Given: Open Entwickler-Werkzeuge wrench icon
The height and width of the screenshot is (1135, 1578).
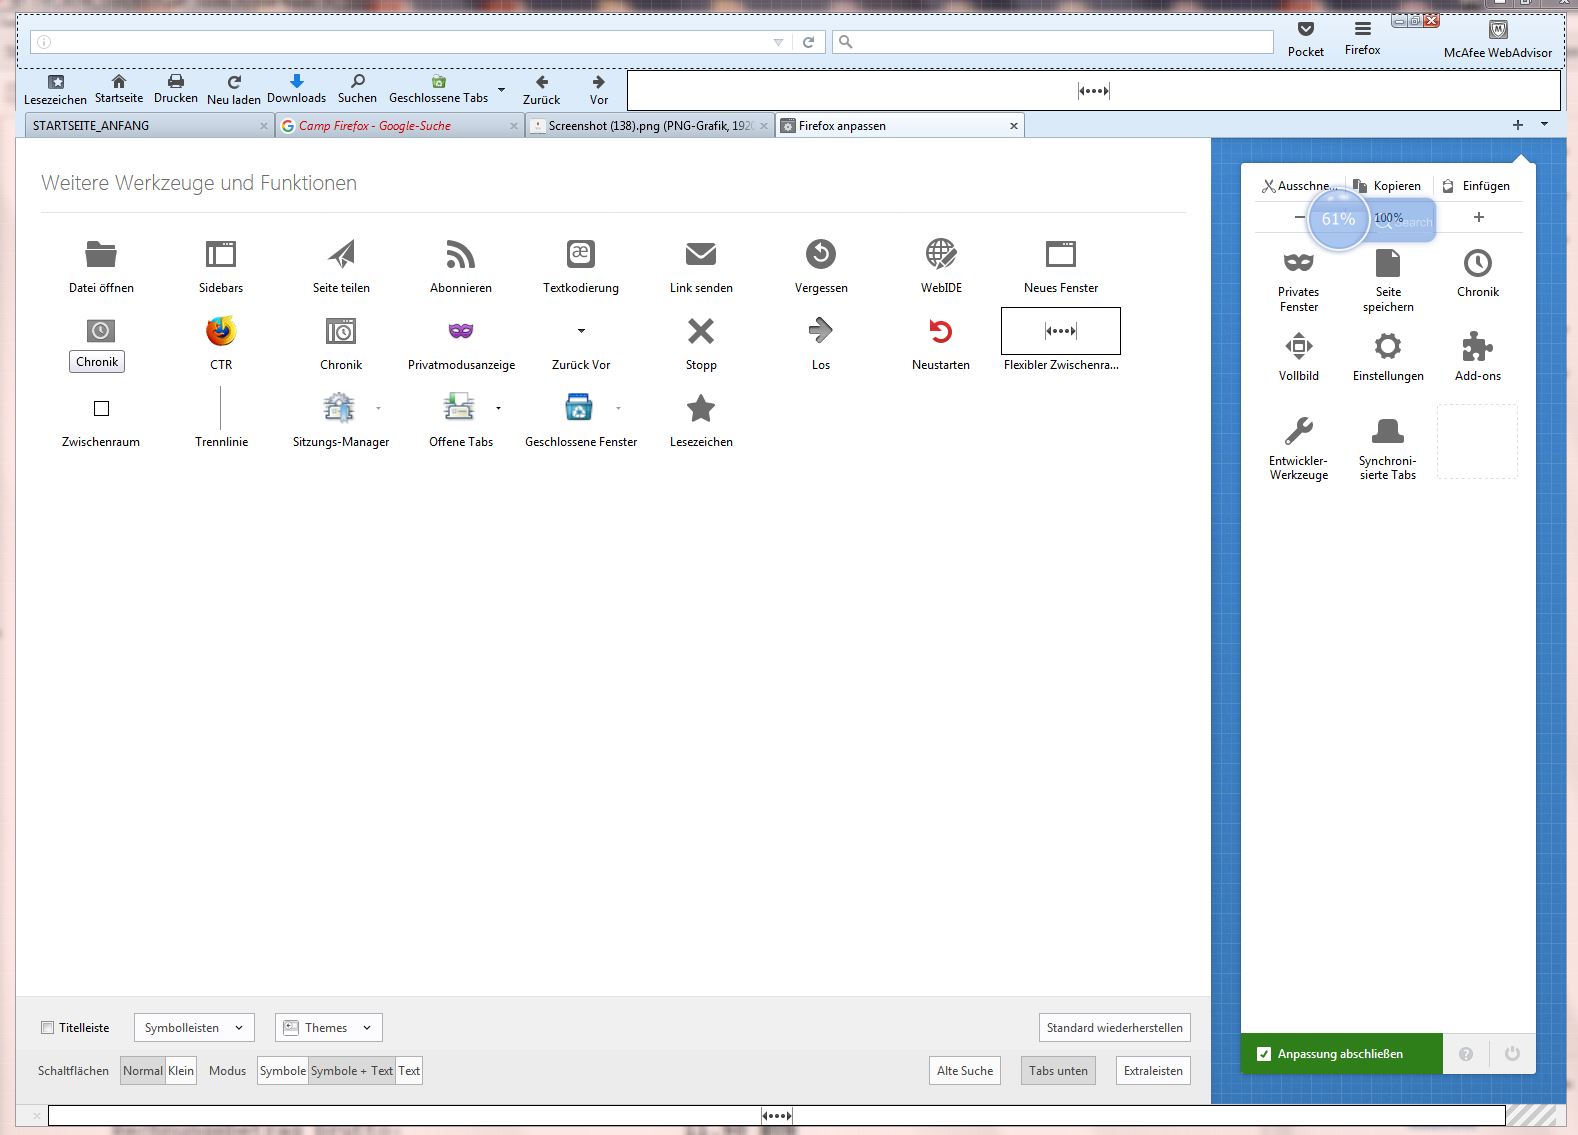Looking at the screenshot, I should 1298,431.
